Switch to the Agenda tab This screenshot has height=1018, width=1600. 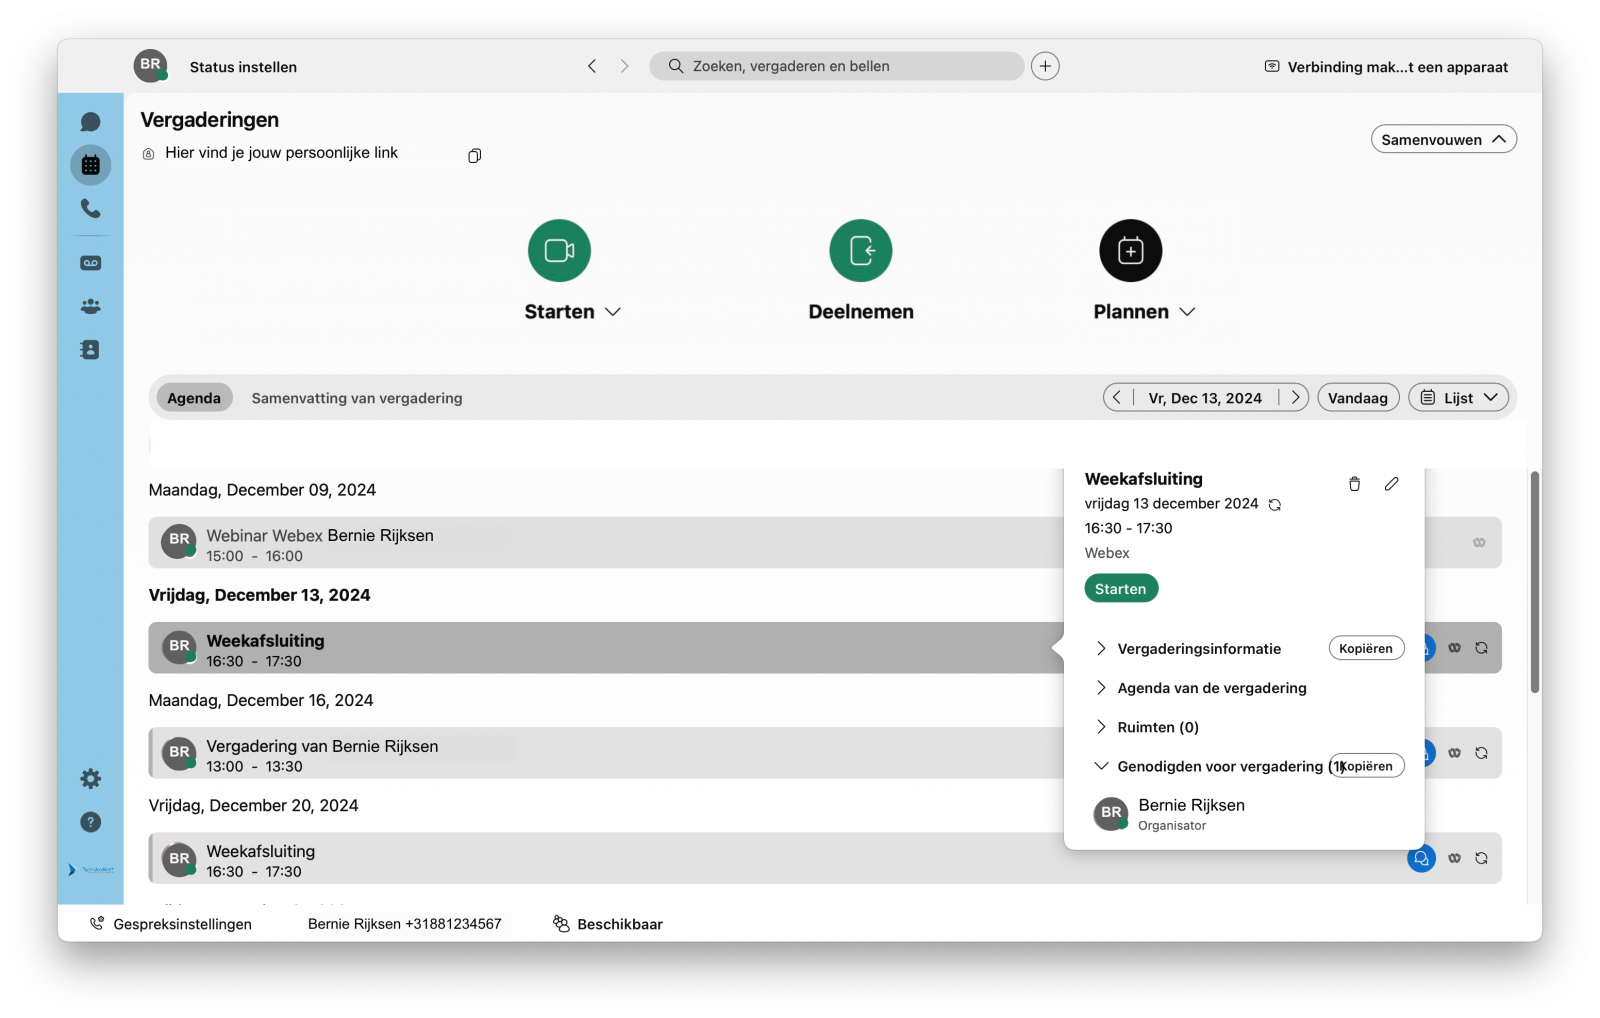194,397
